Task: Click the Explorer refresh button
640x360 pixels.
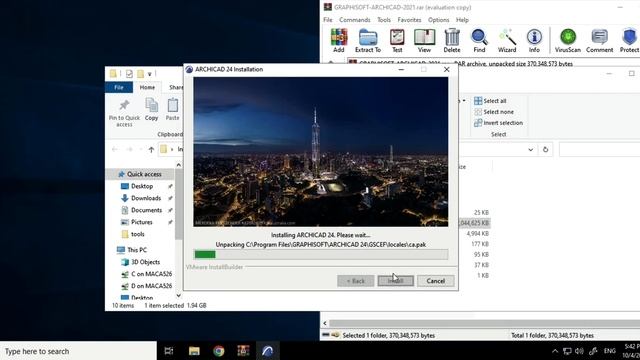Action: point(545,149)
